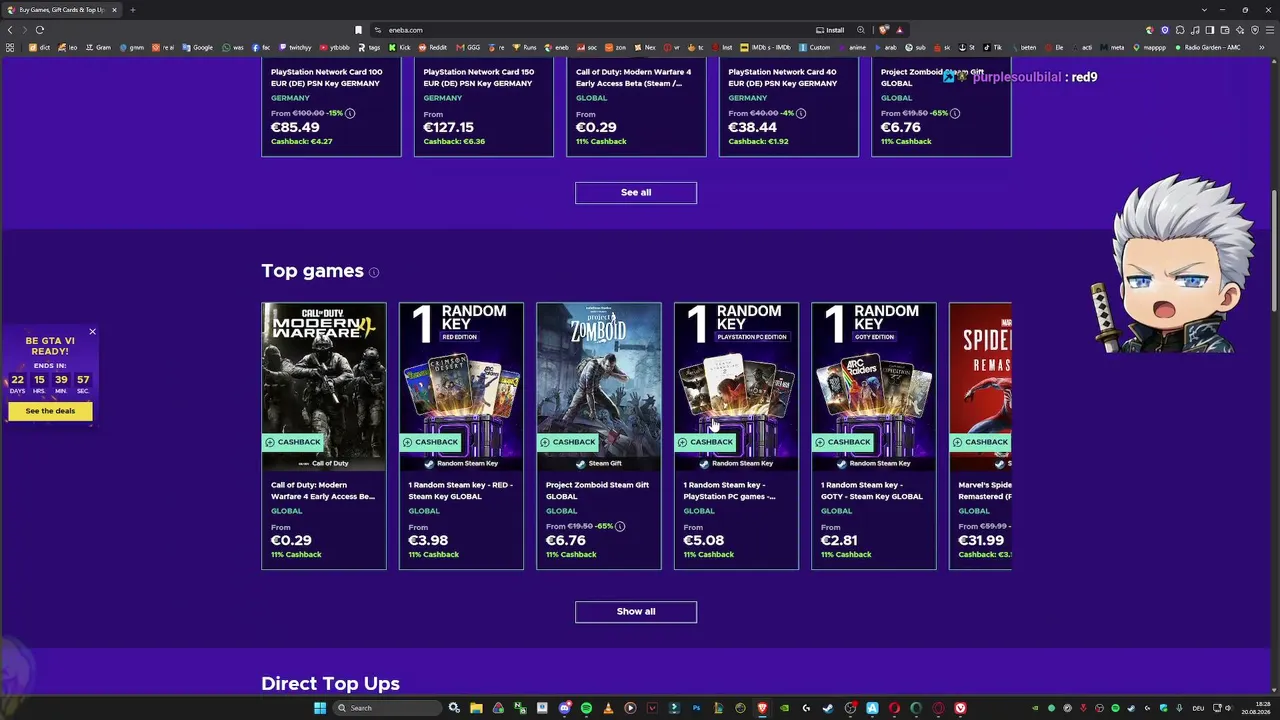Open Call of Duty Modern Warfare 4 cover thumbnail
Viewport: 1280px width, 720px height.
pyautogui.click(x=324, y=386)
